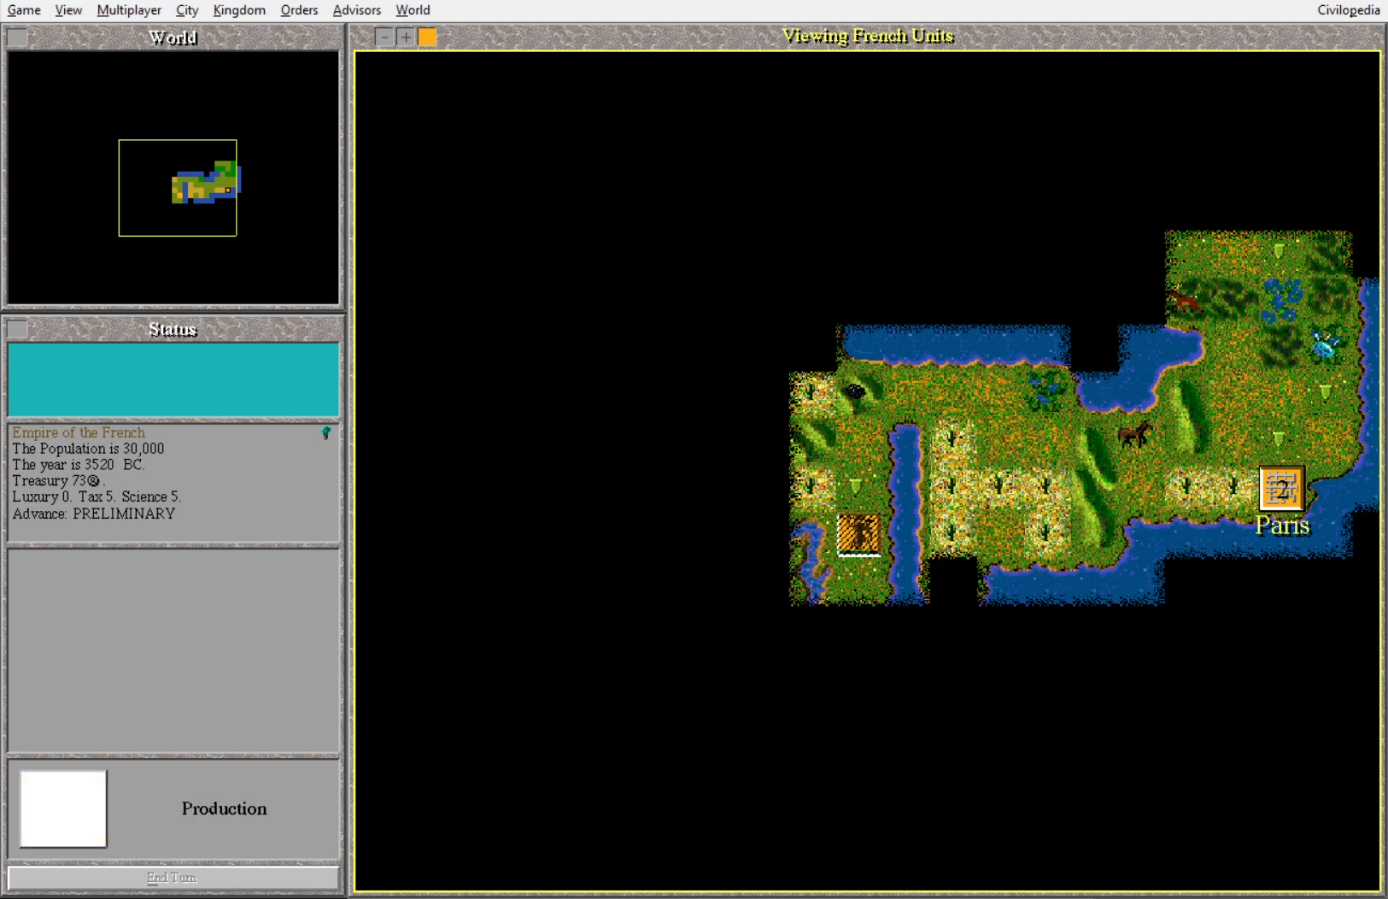This screenshot has height=899, width=1388.
Task: Open the View menu
Action: point(68,10)
